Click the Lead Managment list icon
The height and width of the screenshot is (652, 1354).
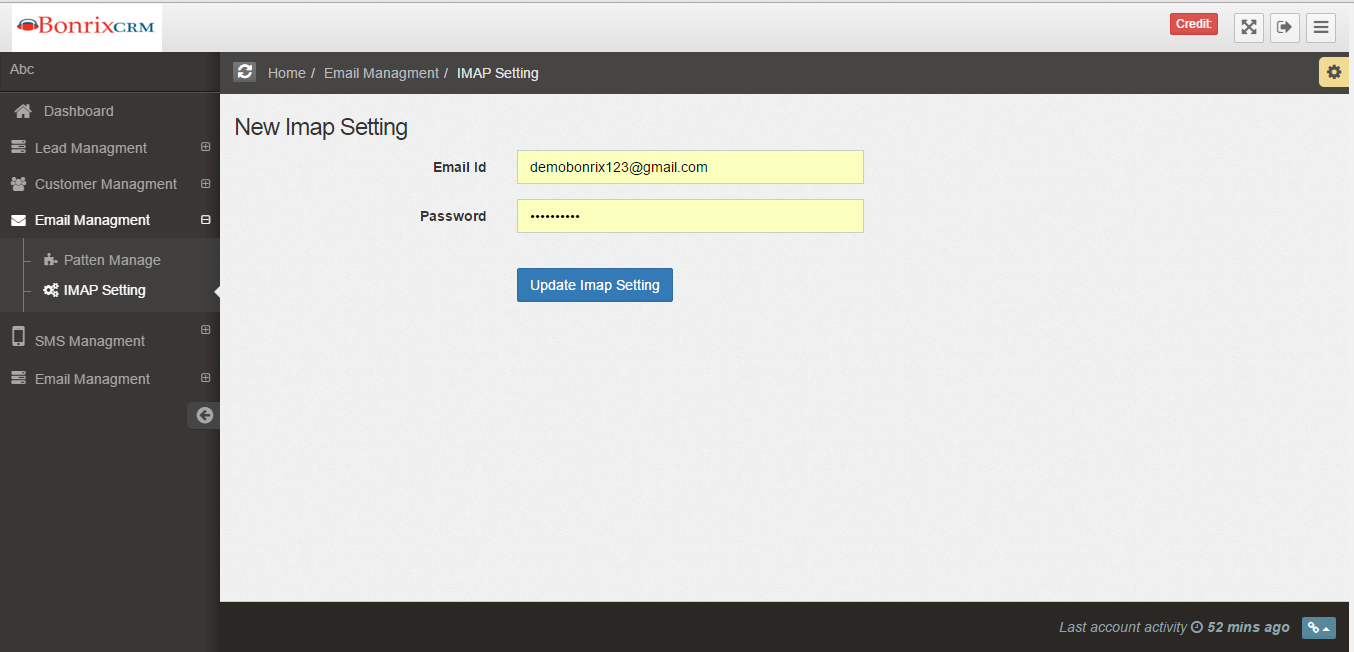[x=18, y=147]
